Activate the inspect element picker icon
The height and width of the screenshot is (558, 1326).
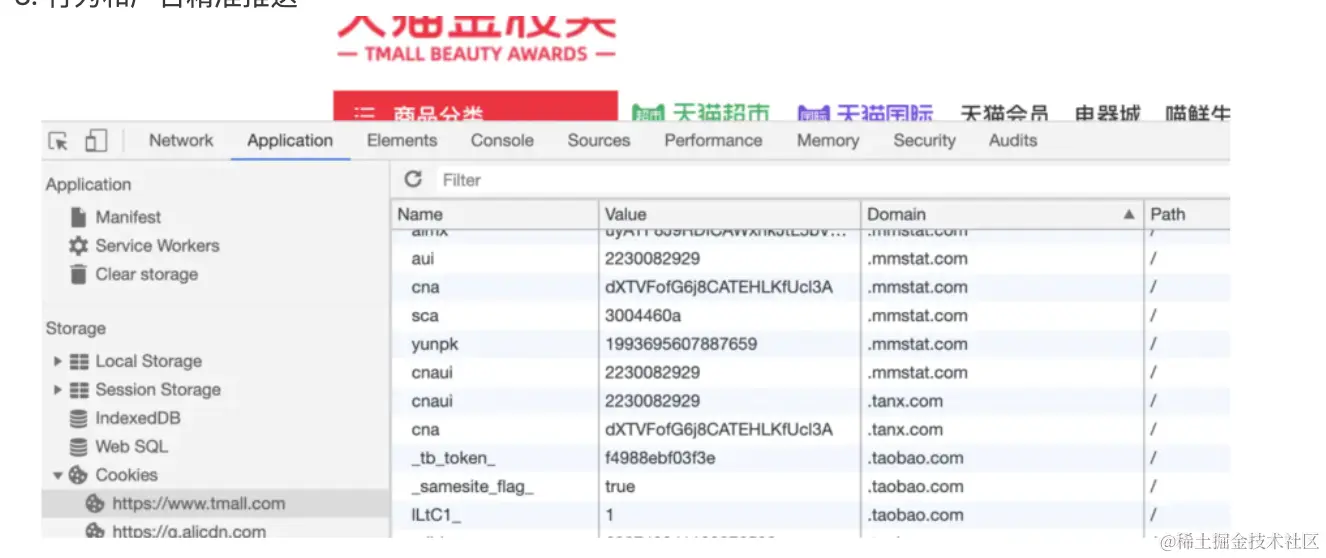click(x=59, y=142)
